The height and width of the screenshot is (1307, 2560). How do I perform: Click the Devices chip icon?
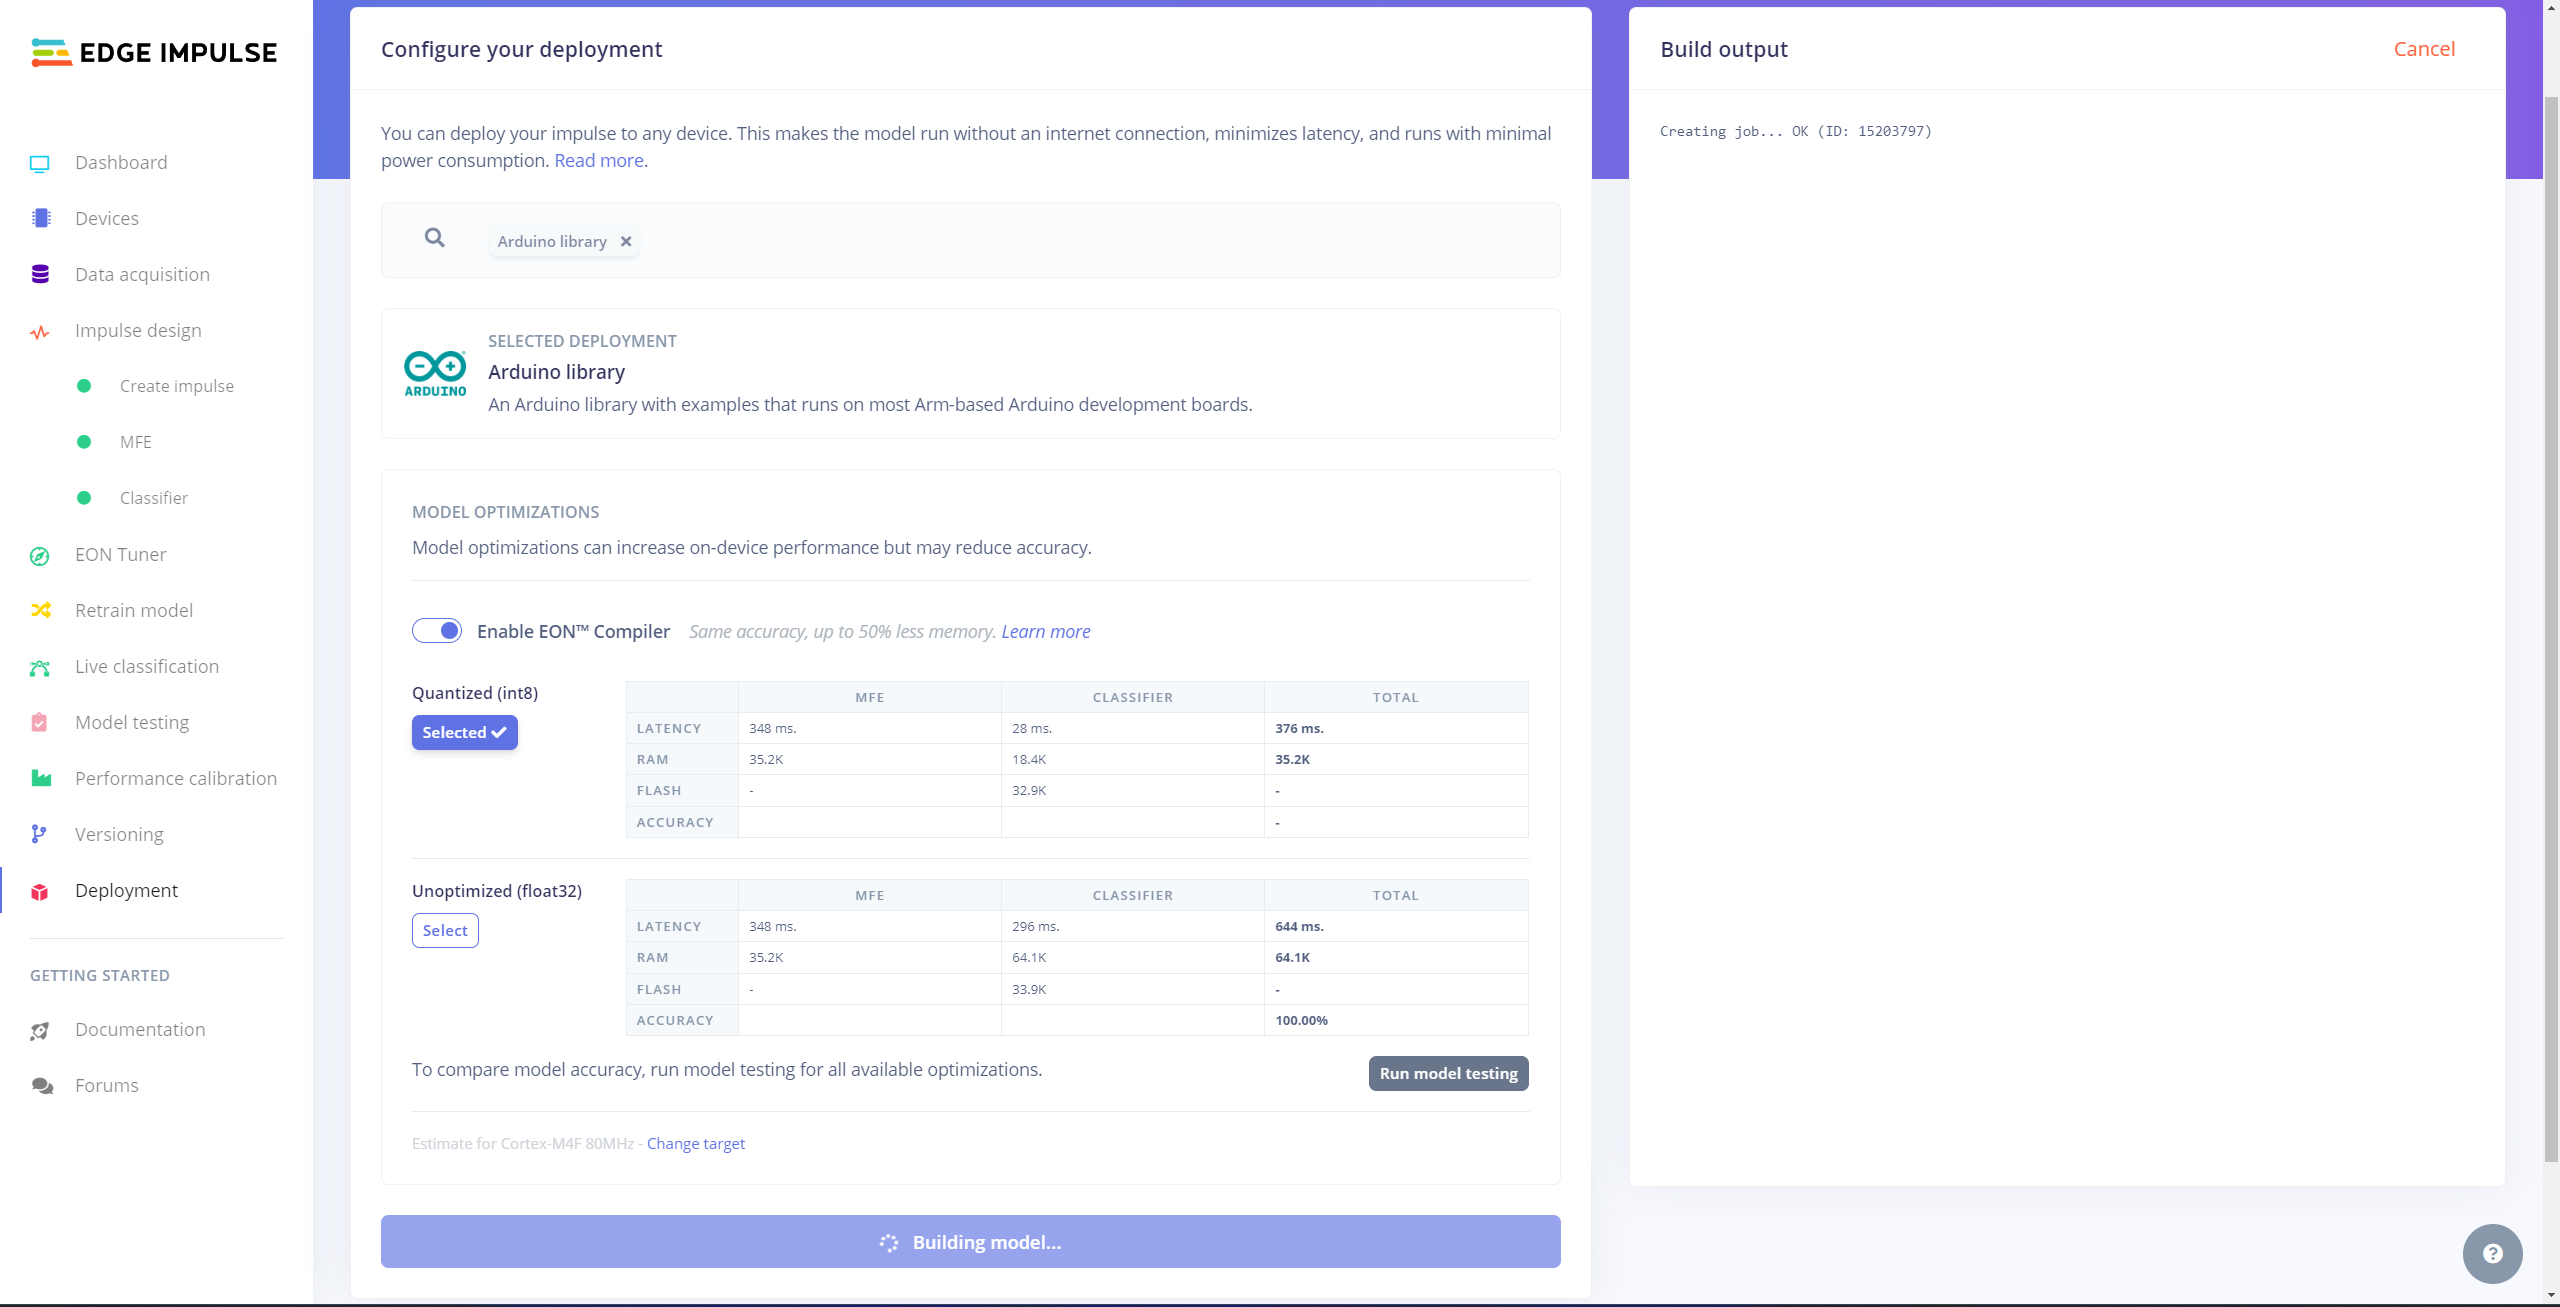tap(41, 218)
